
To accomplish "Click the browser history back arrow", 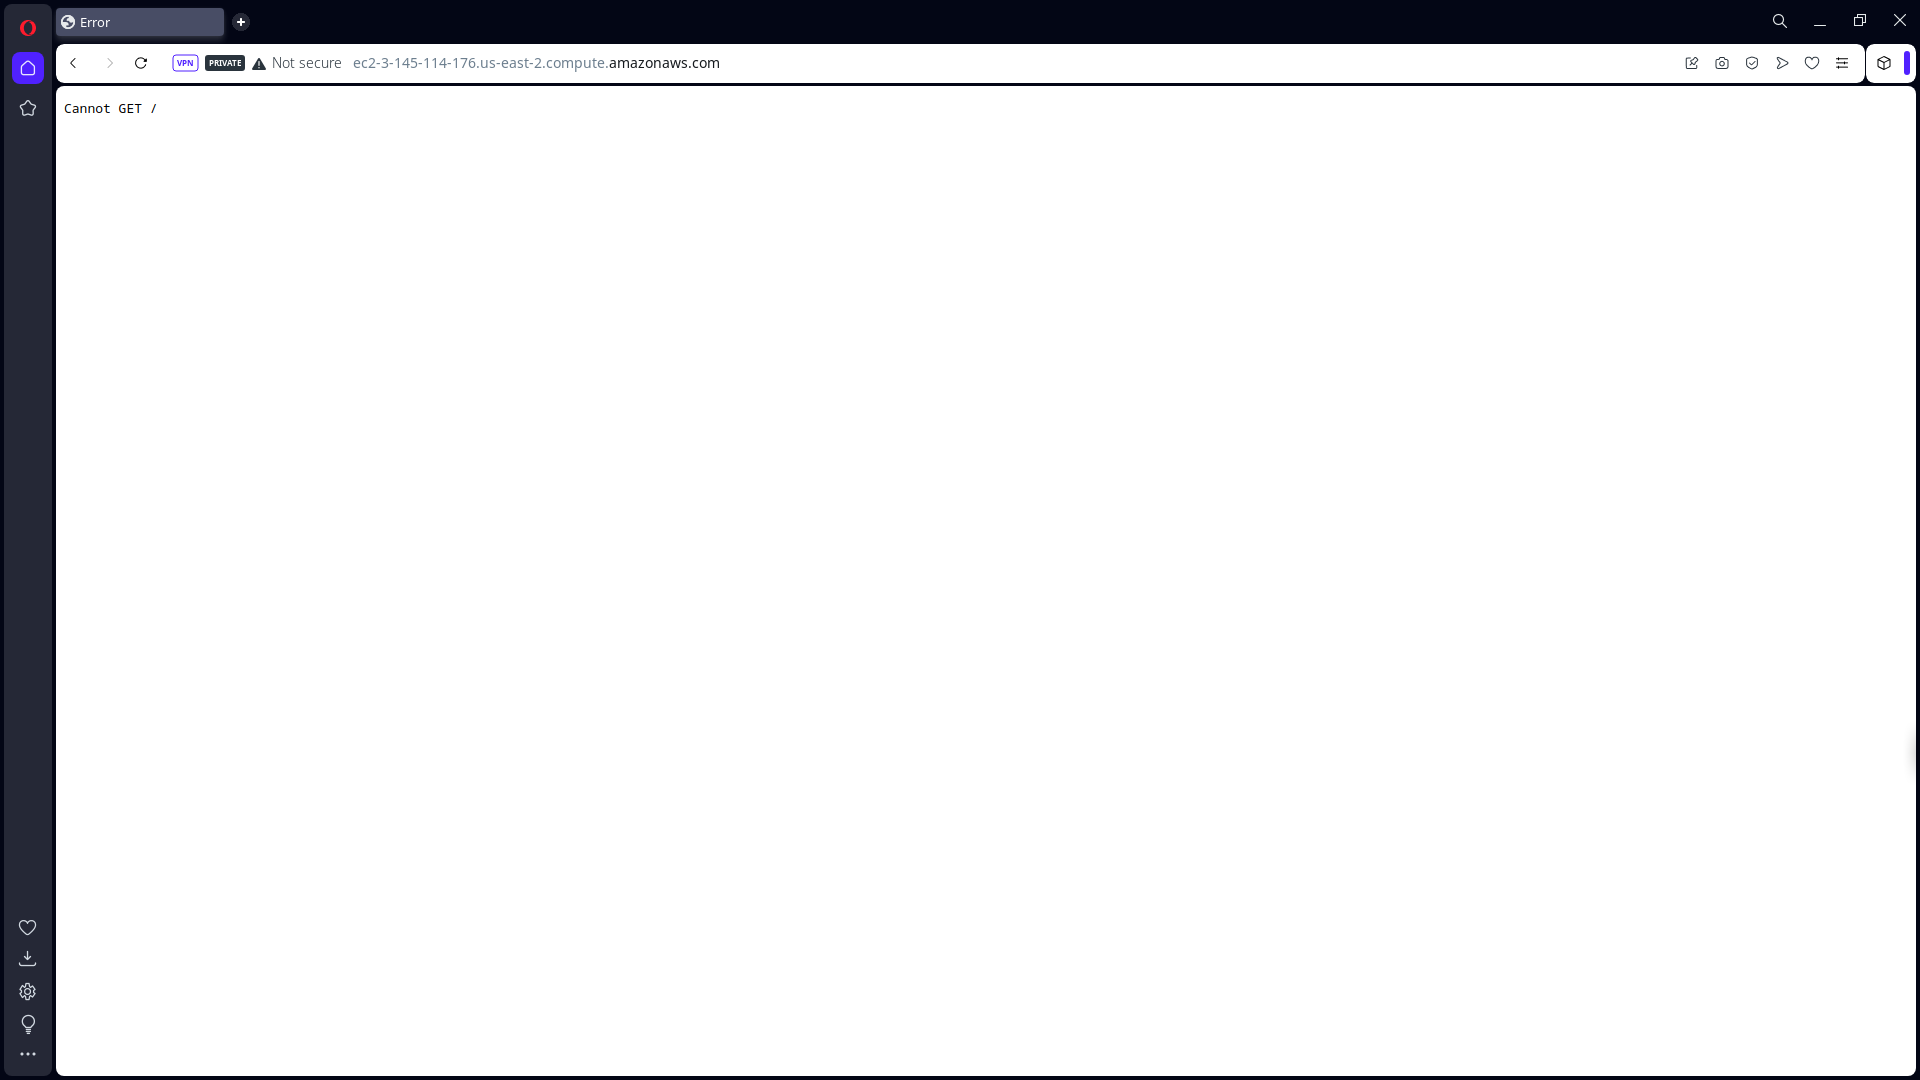I will point(74,62).
